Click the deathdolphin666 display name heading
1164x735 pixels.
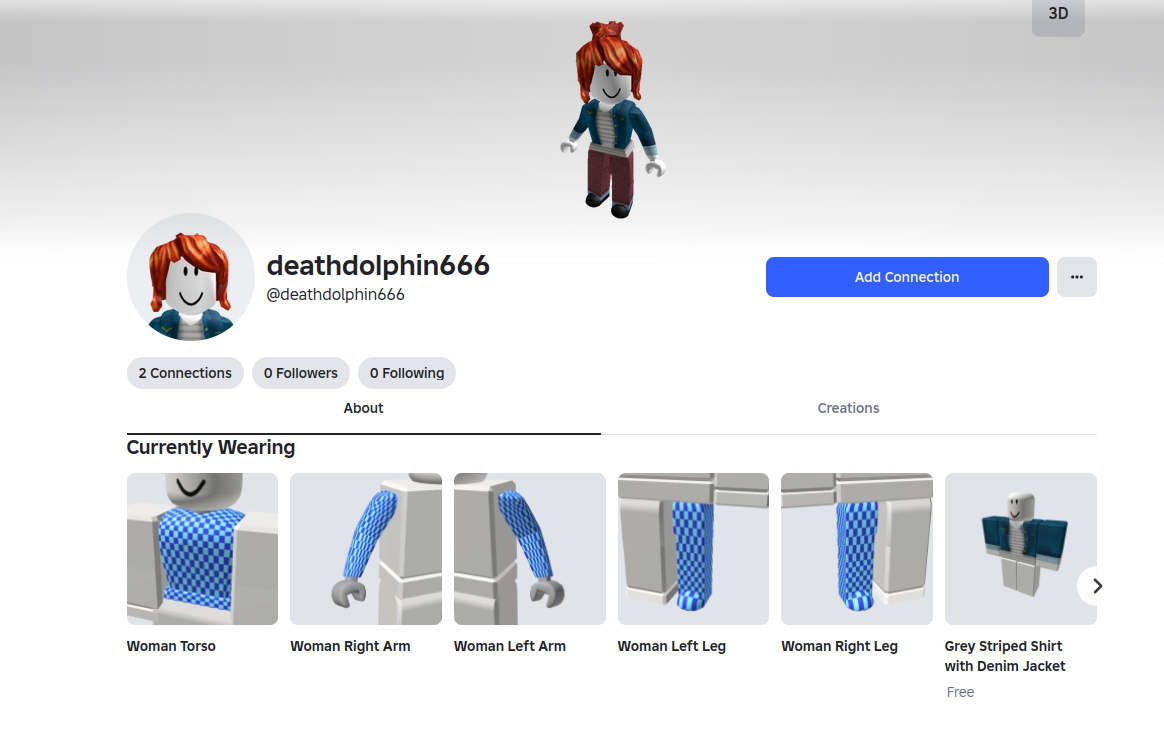coord(378,266)
